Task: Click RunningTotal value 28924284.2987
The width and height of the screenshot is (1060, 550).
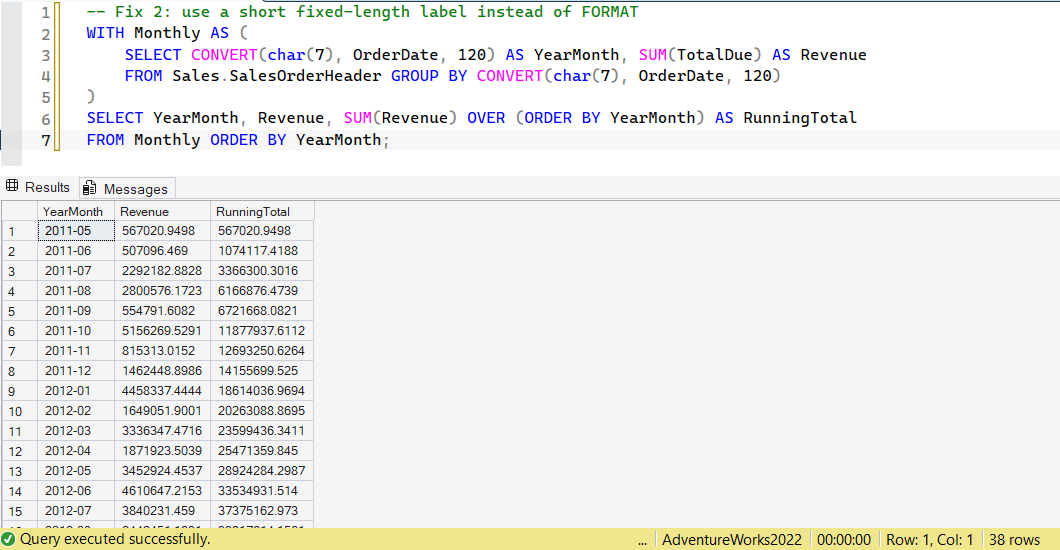Action: (x=262, y=470)
